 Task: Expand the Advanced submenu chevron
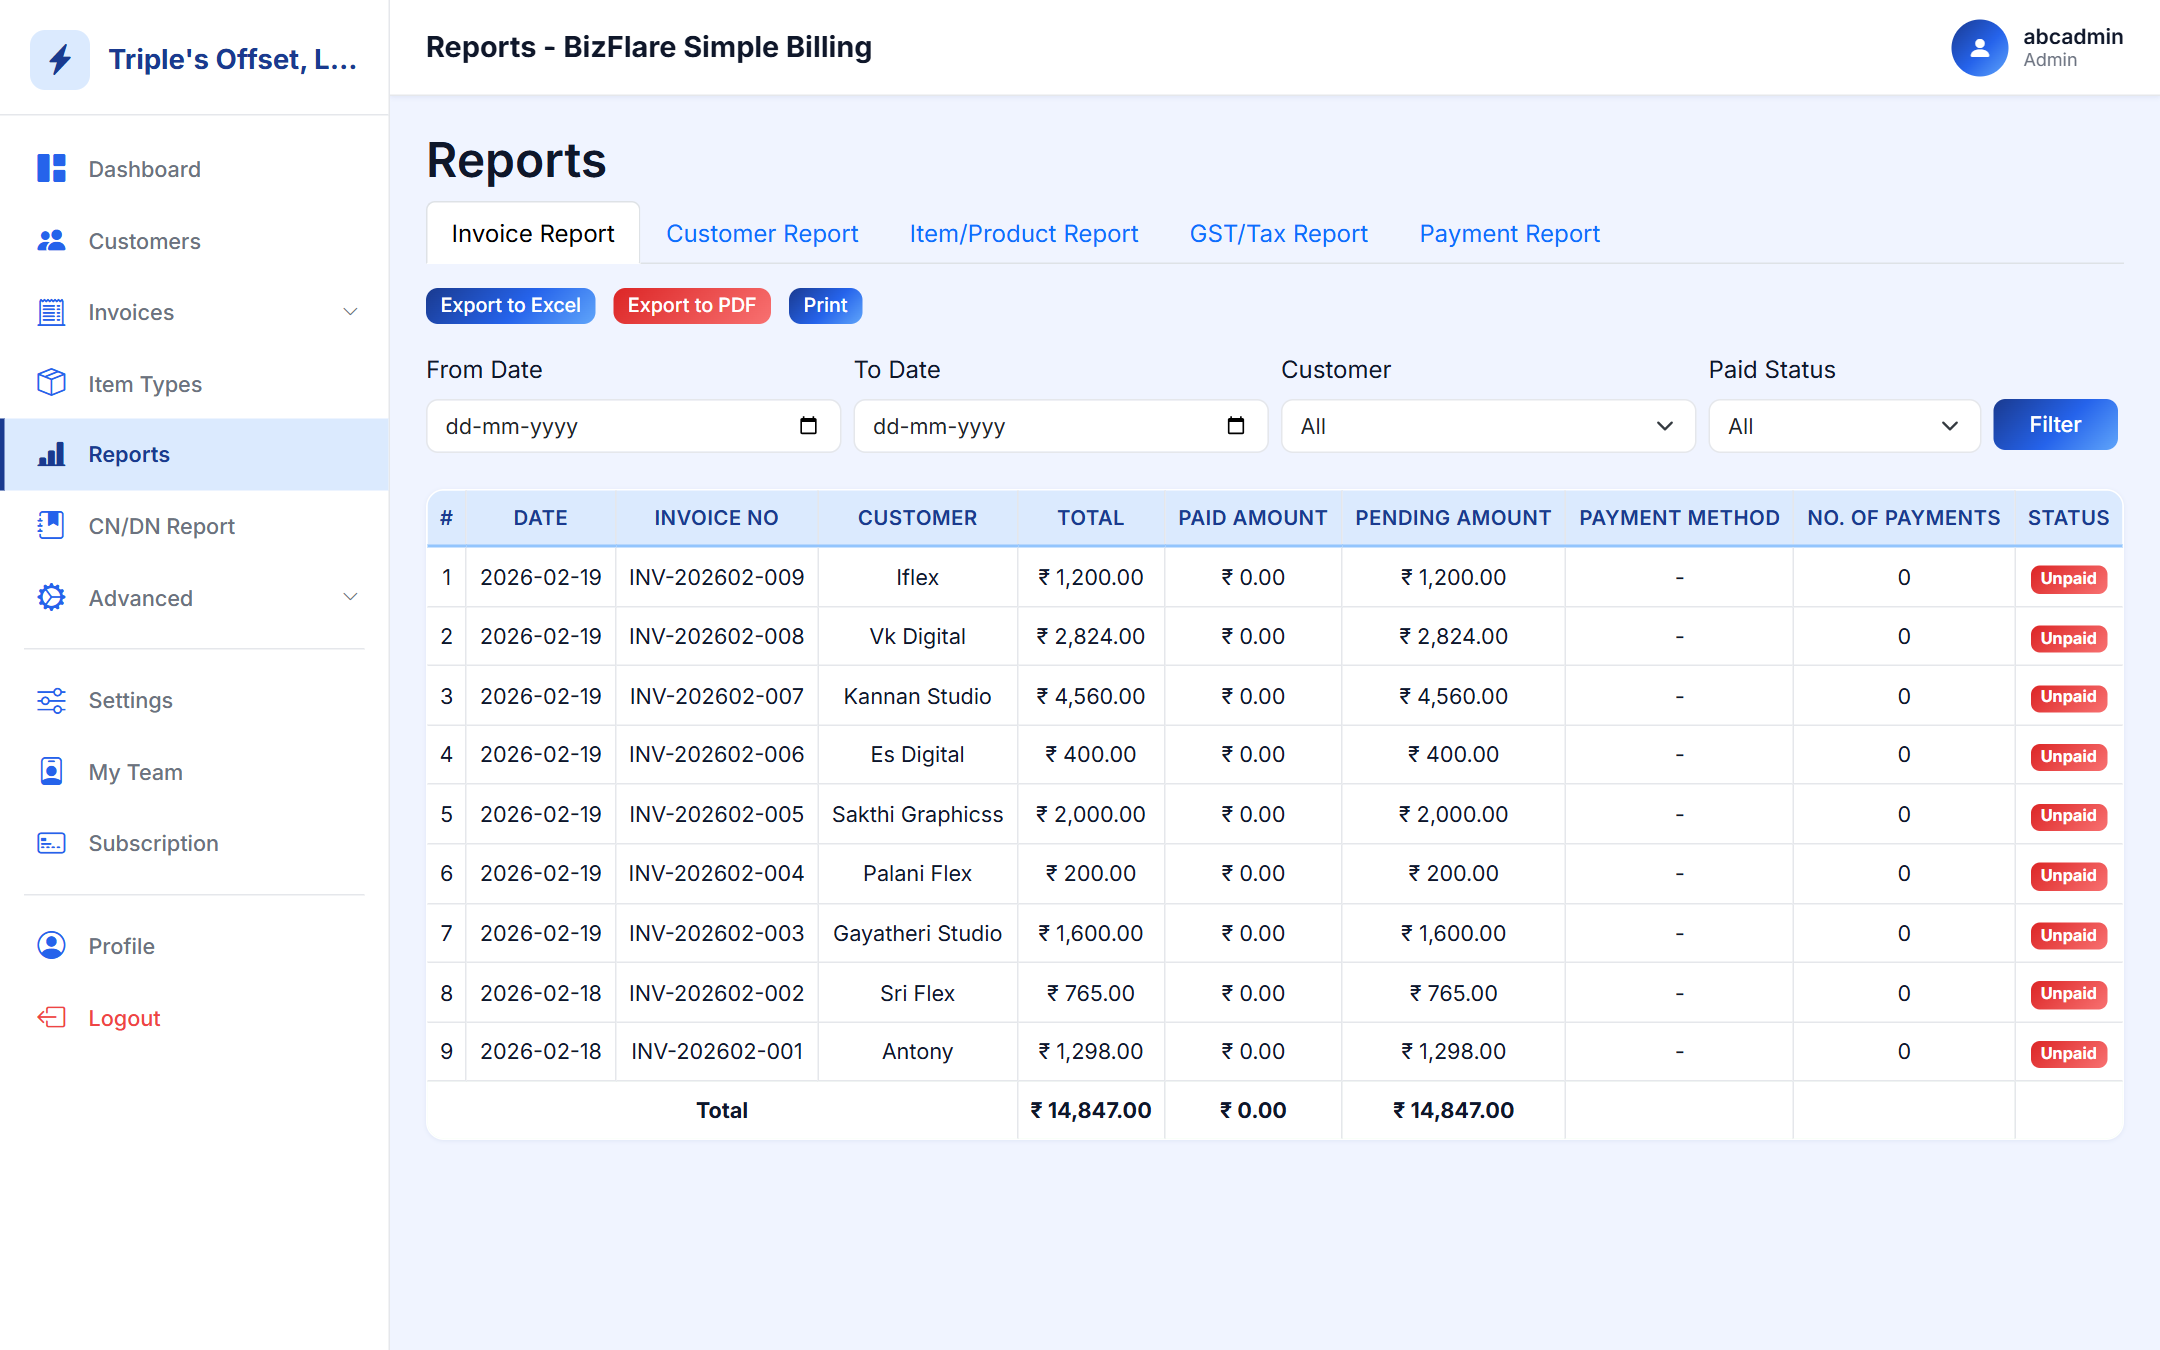(350, 597)
